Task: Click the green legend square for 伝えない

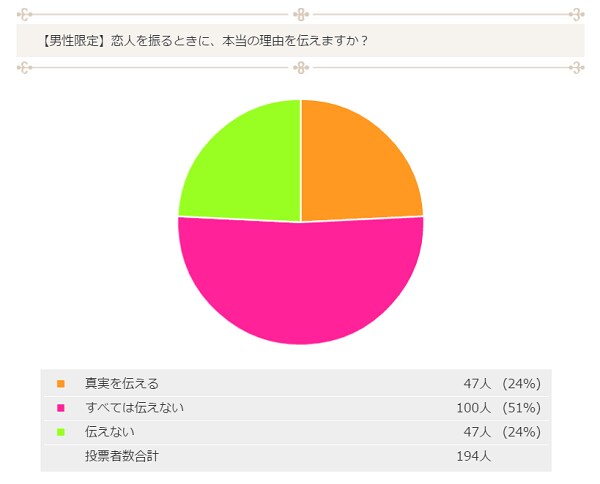Action: click(61, 431)
